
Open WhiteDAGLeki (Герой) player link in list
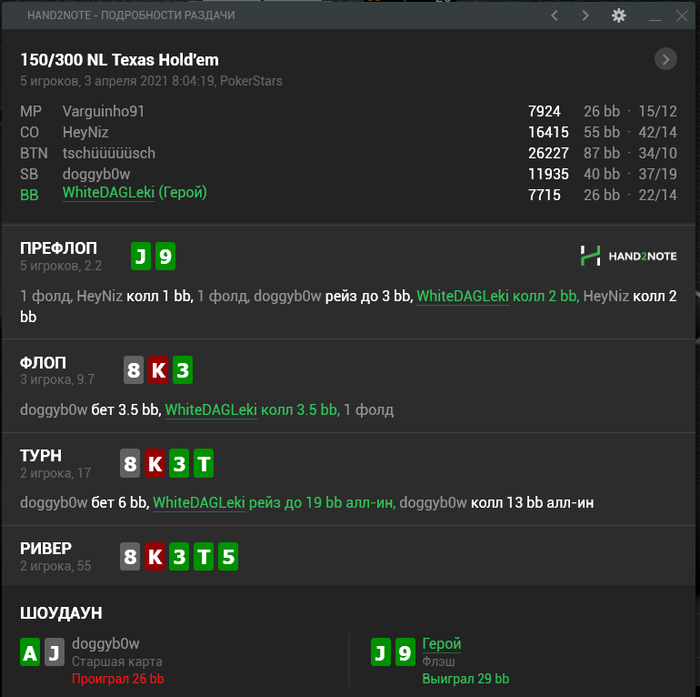134,192
